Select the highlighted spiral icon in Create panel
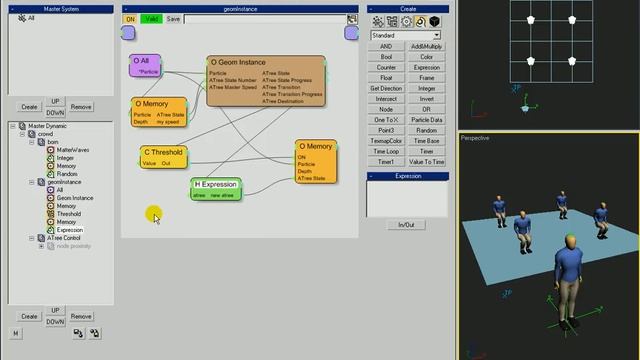 (x=420, y=22)
